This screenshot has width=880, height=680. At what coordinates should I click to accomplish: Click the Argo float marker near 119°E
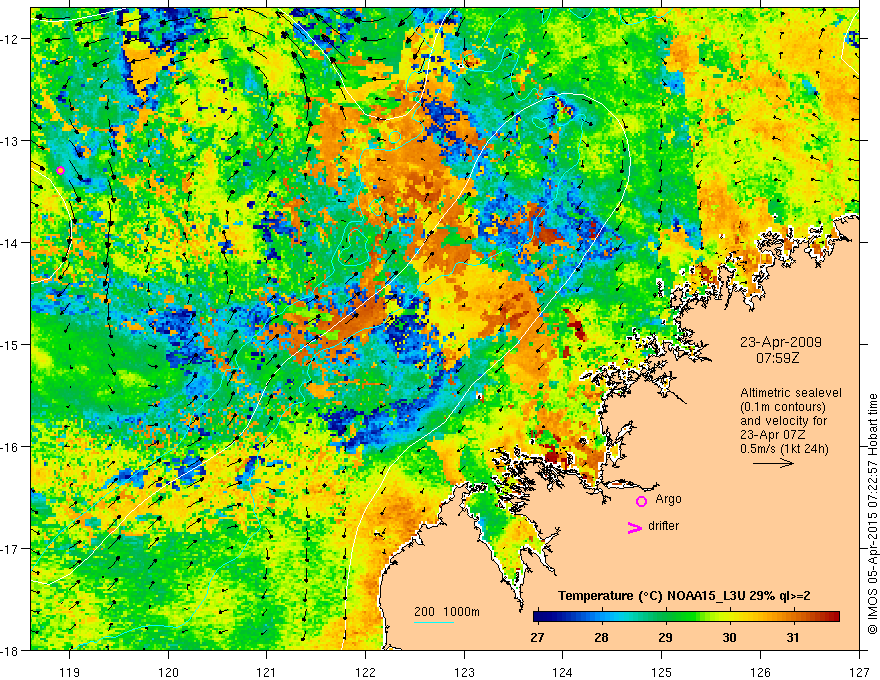coord(61,171)
